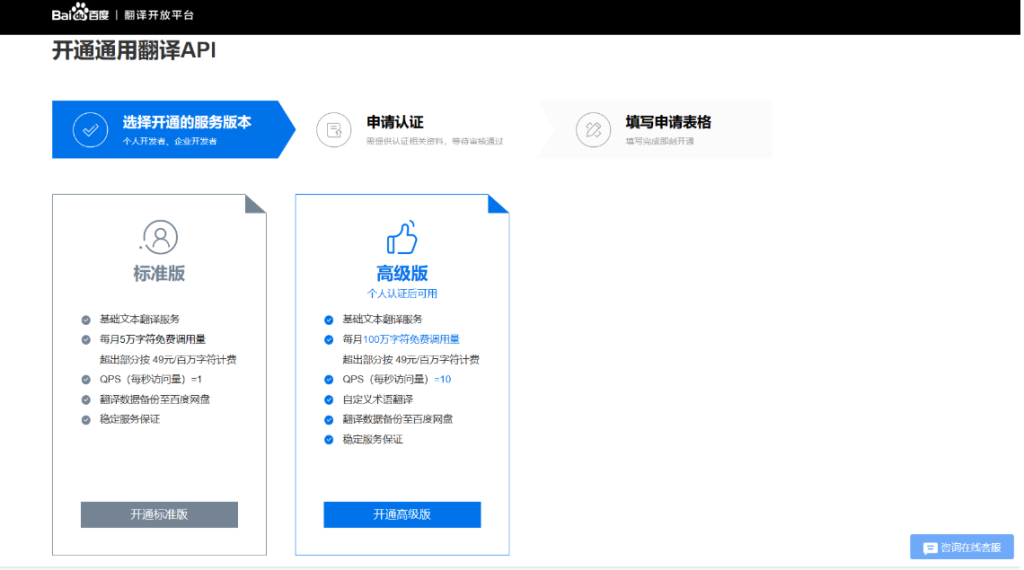Click blue check beside QPS =10

328,379
